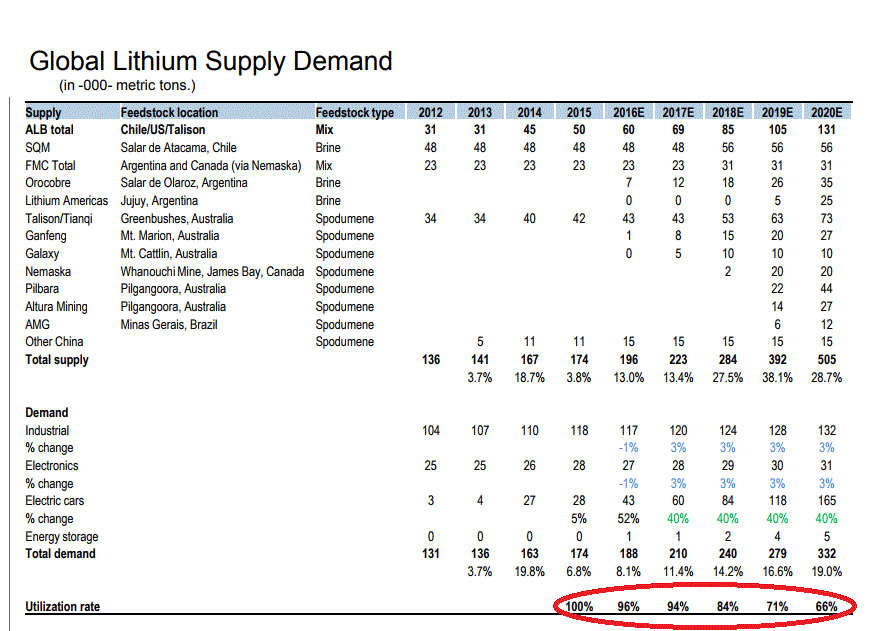878x631 pixels.
Task: Click the 'Utilization rate' row label
Action: [x=63, y=607]
